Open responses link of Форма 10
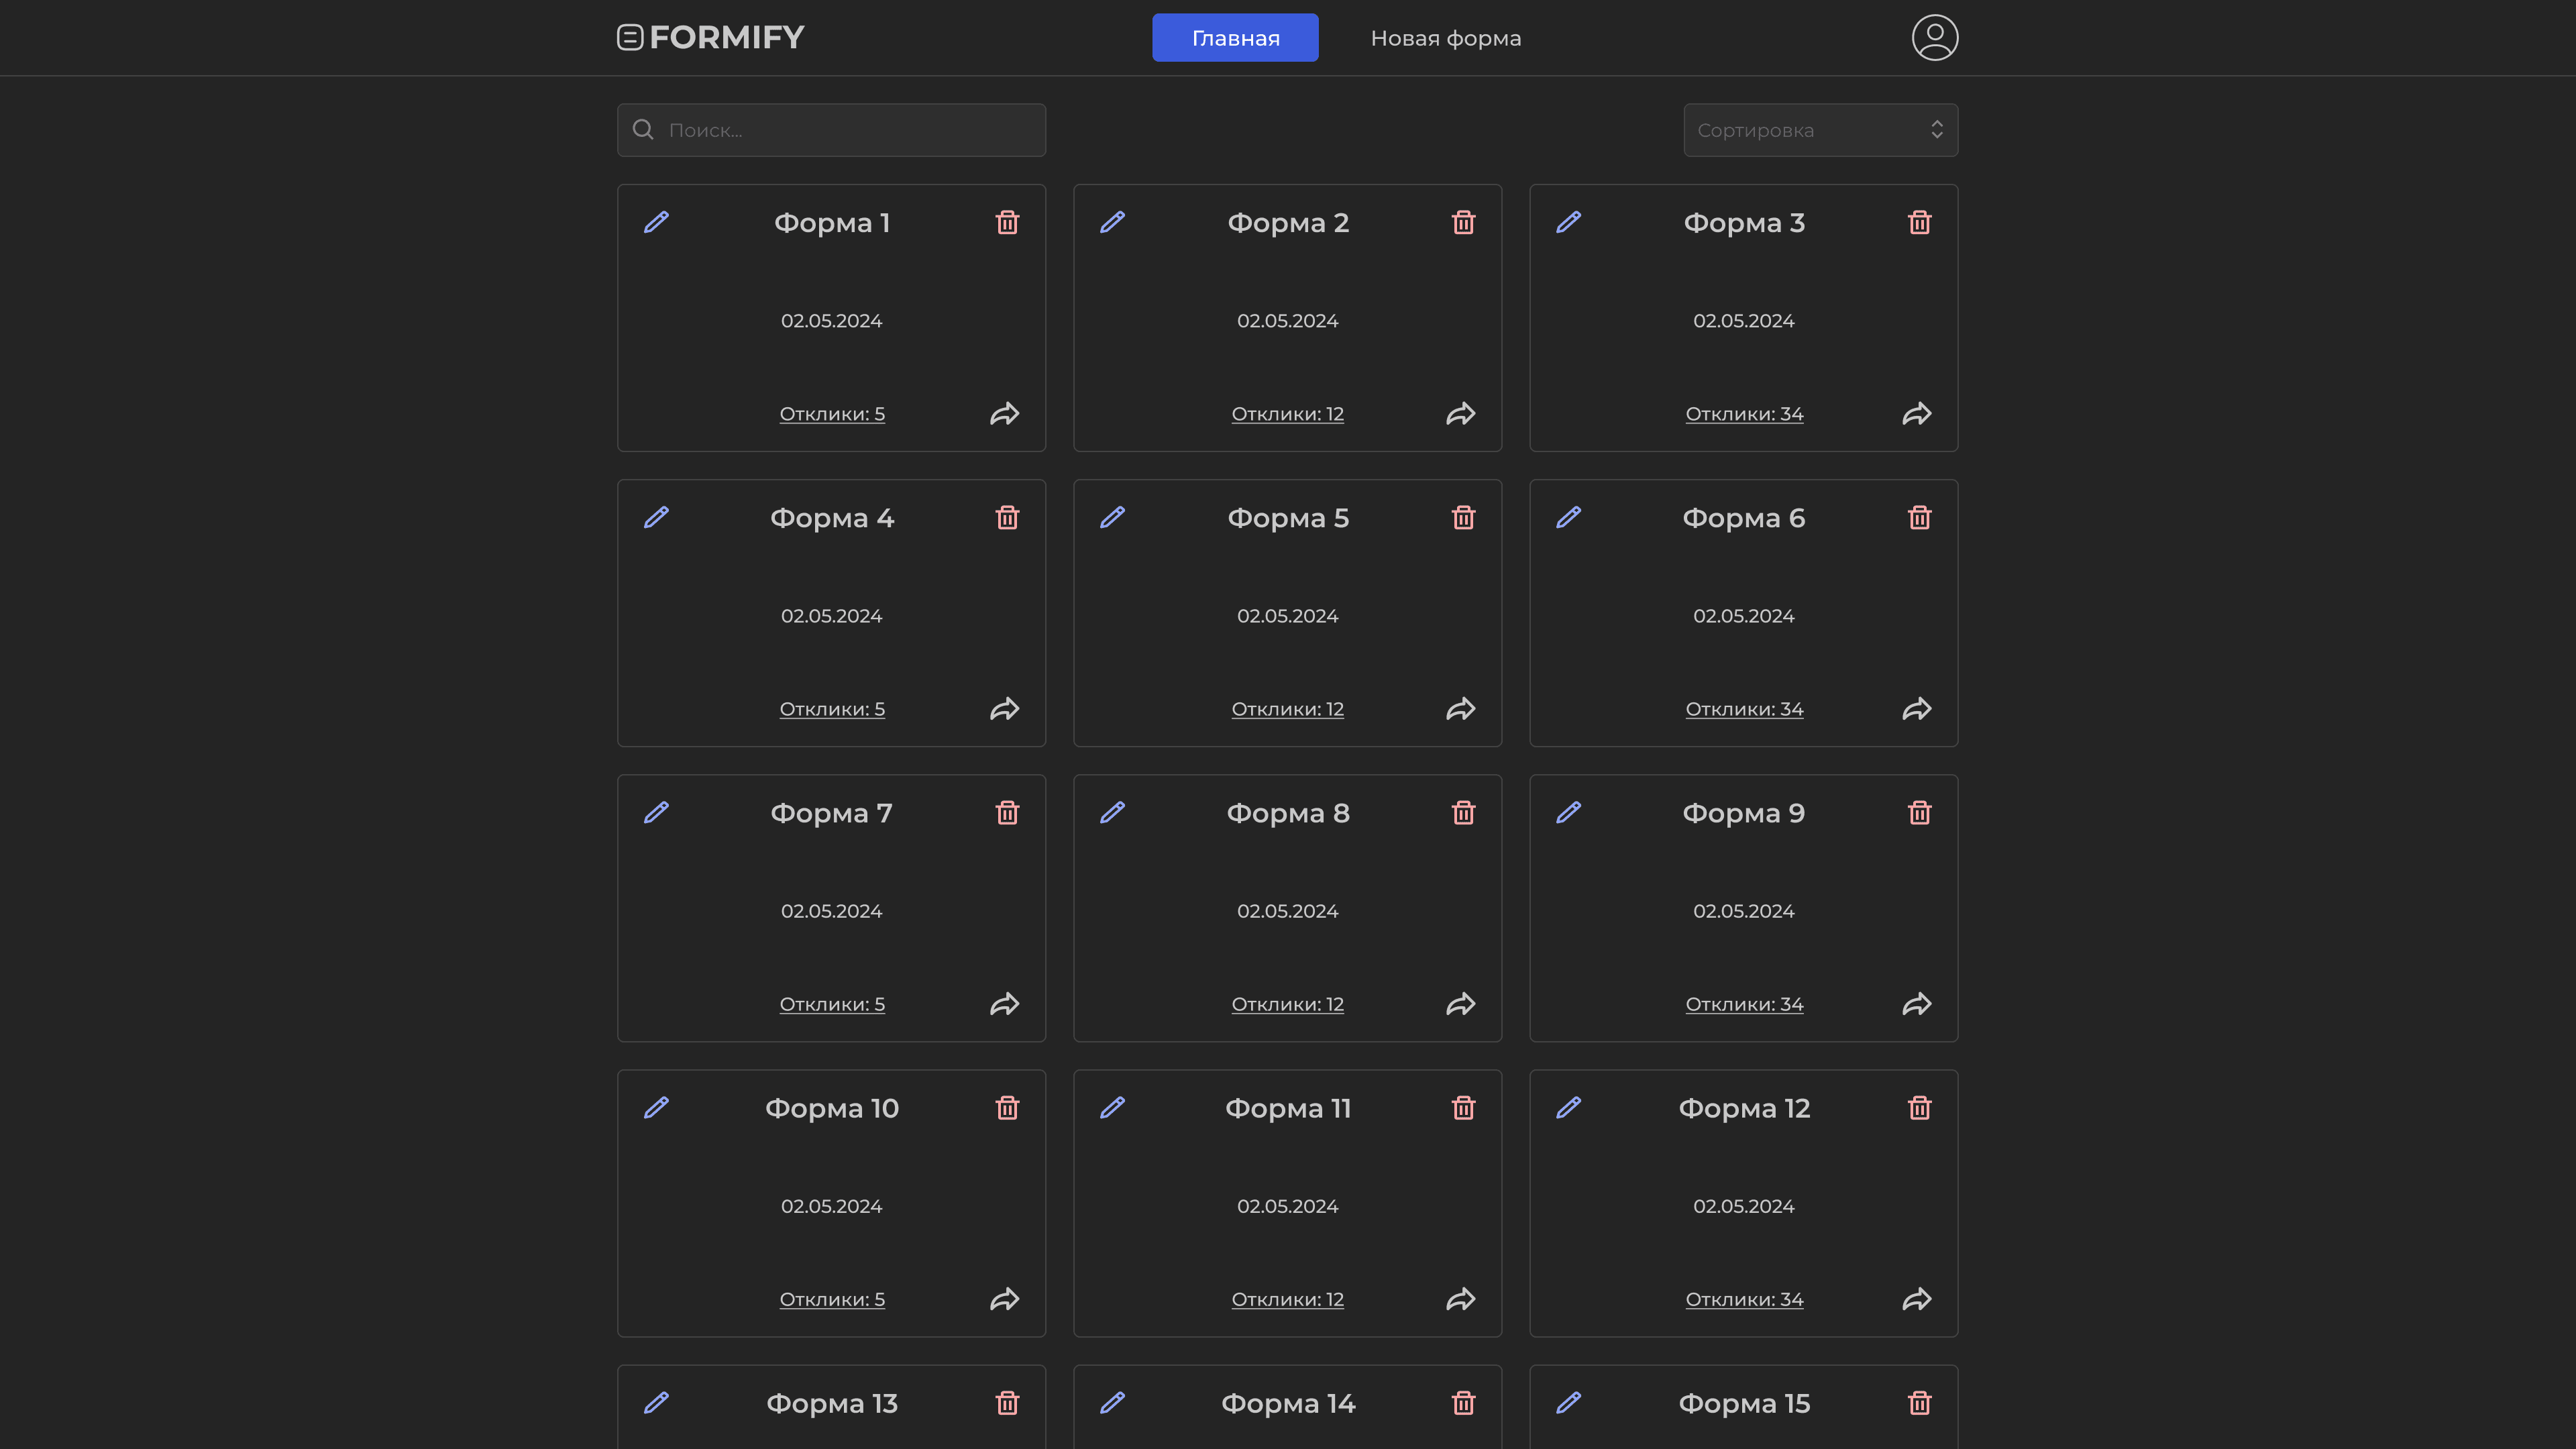Viewport: 2576px width, 1449px height. pyautogui.click(x=832, y=1299)
